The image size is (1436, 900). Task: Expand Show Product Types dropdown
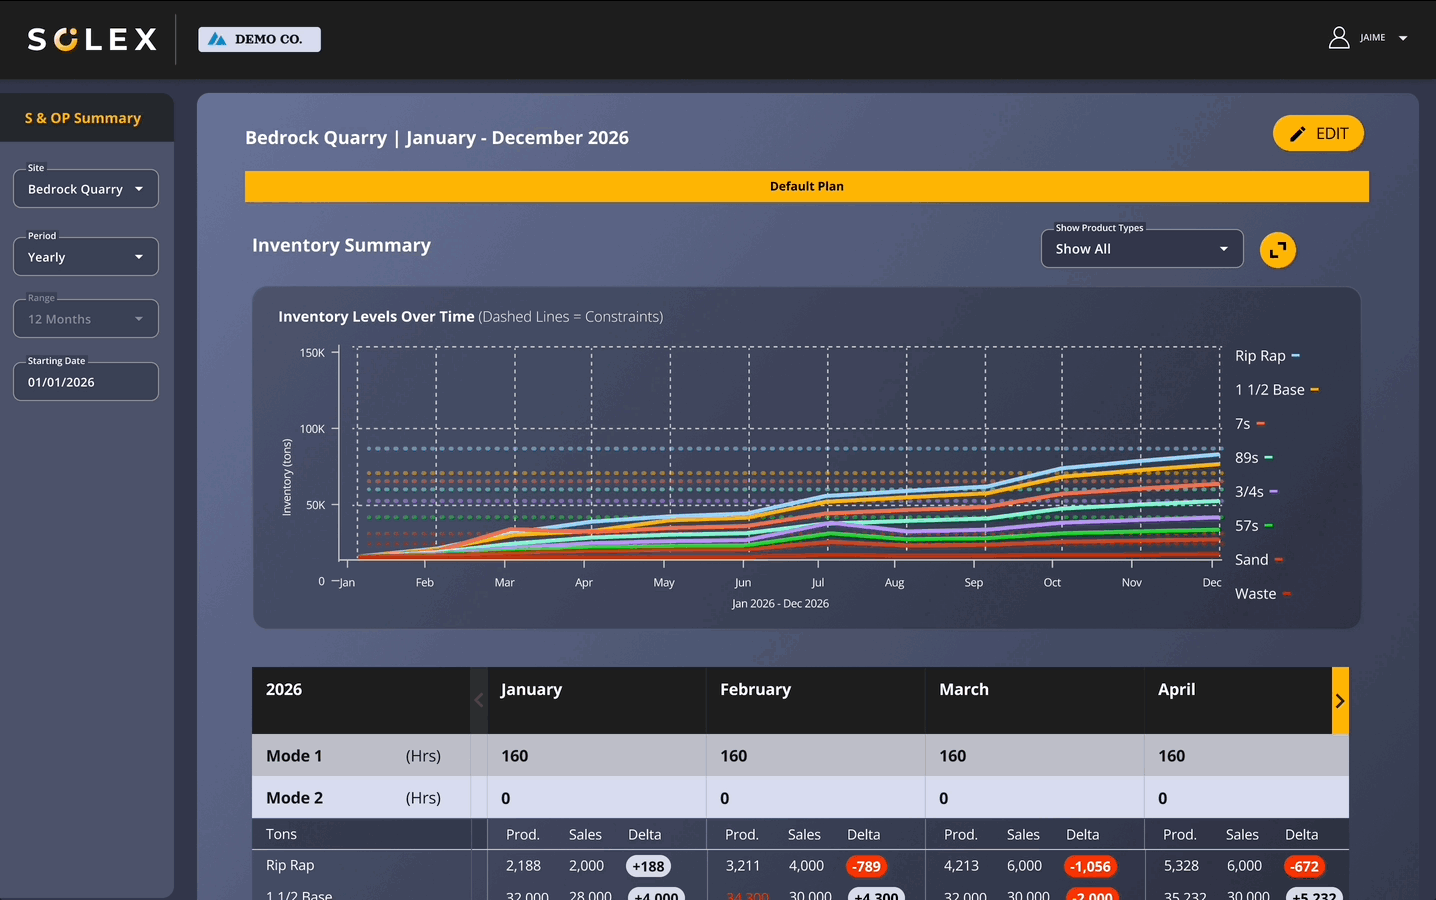[x=1141, y=249]
